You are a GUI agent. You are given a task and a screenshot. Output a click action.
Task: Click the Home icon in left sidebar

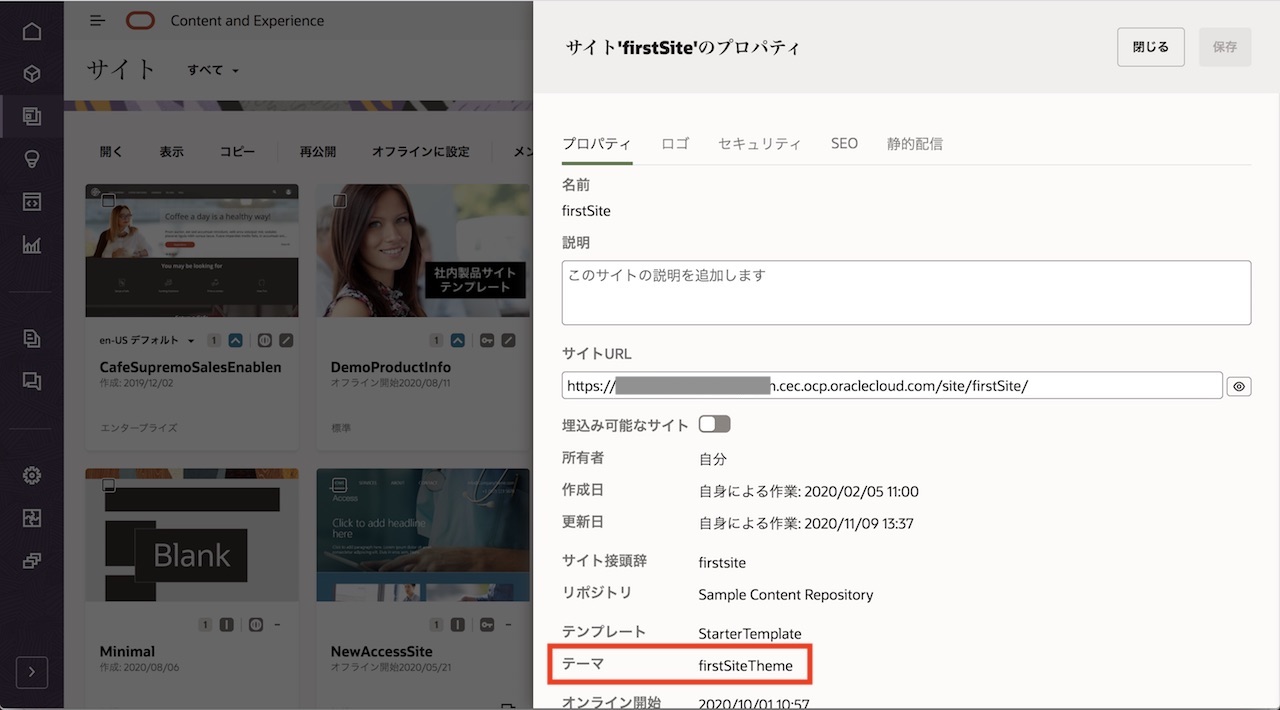(x=32, y=31)
